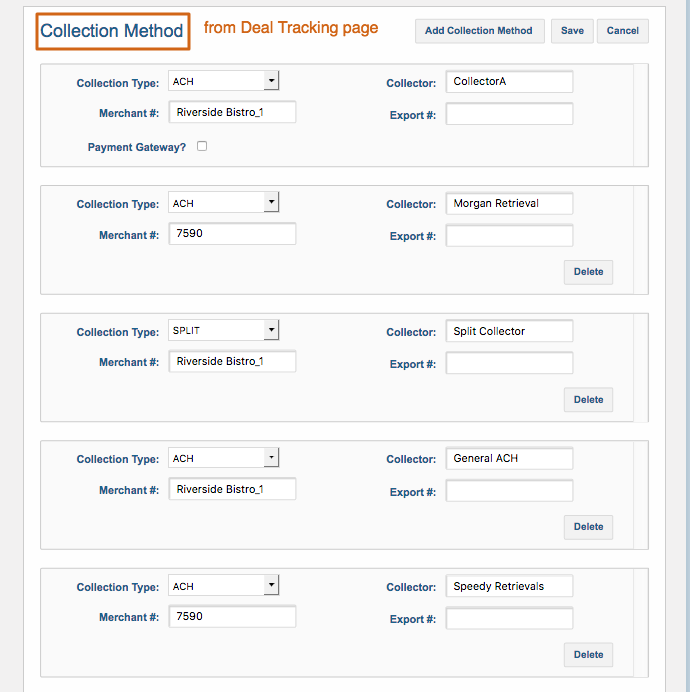Click Merchant # field for Morgan Retrieval
This screenshot has height=692, width=690.
click(x=232, y=233)
